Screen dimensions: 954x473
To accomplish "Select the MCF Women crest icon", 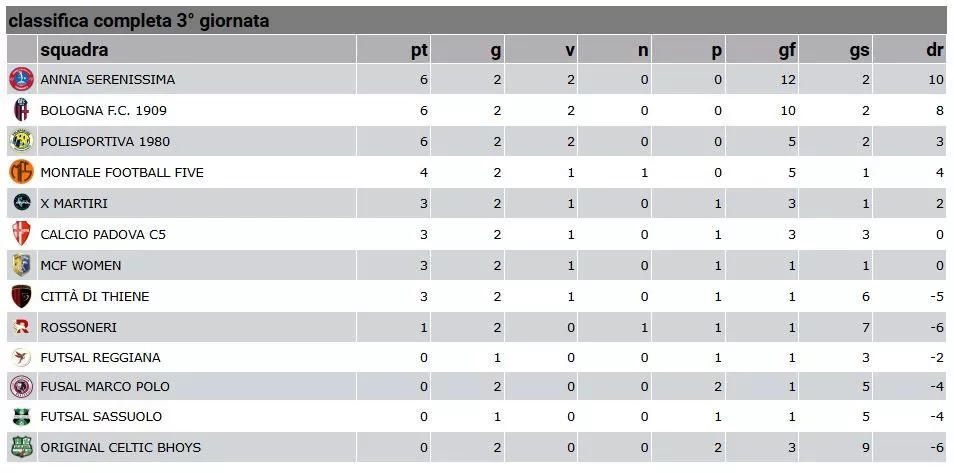I will (x=21, y=265).
